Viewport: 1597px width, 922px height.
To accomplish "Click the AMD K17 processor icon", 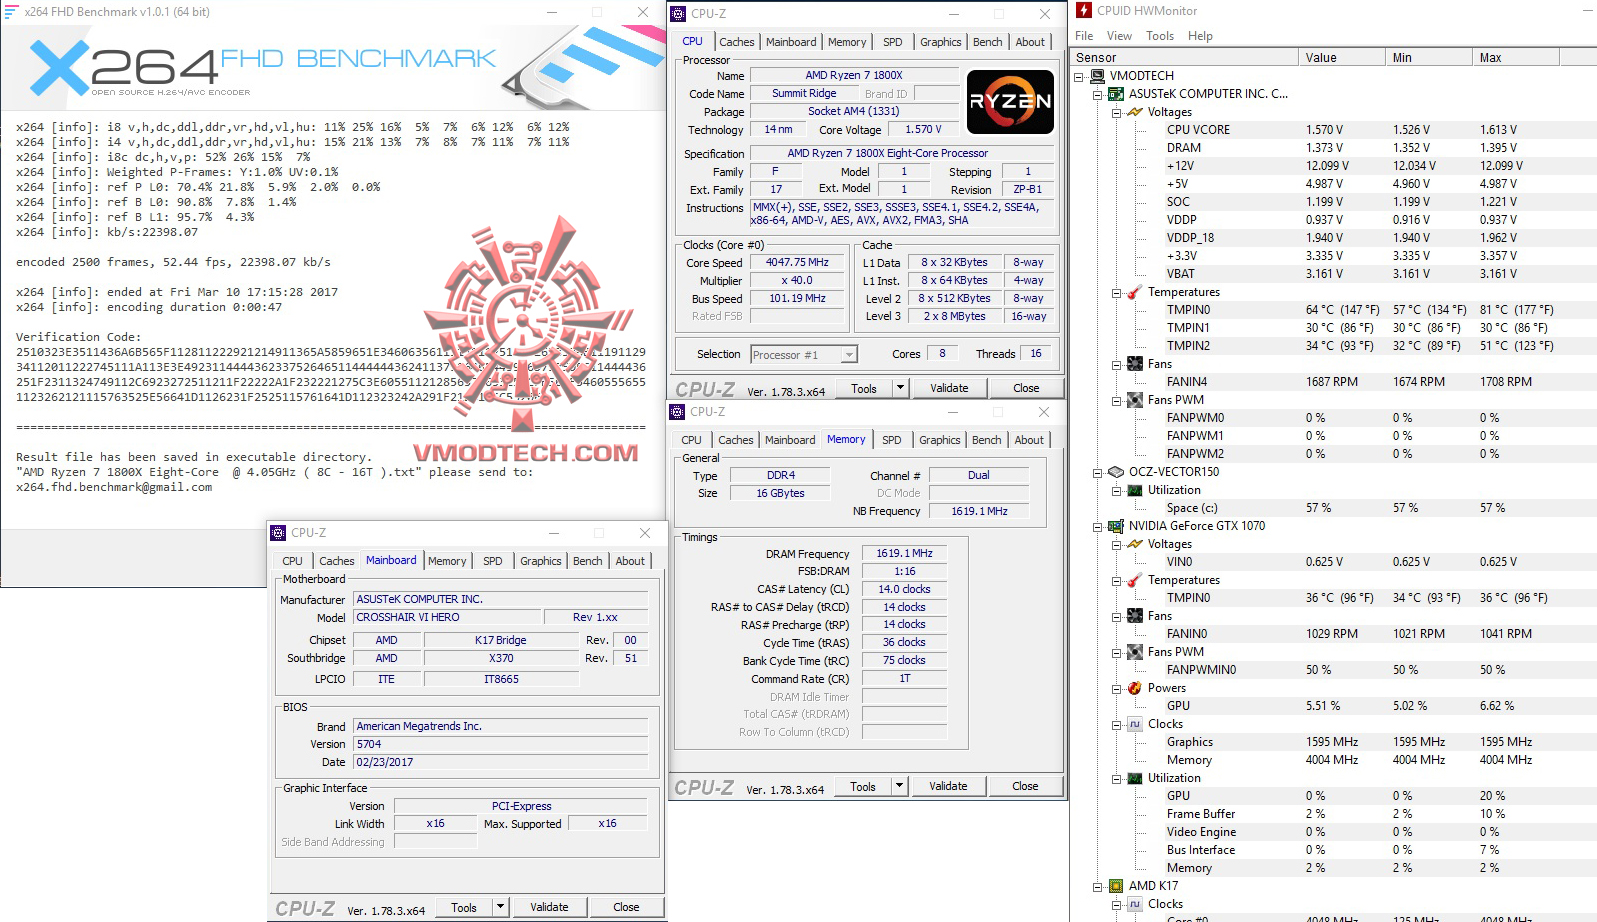I will [x=1116, y=886].
